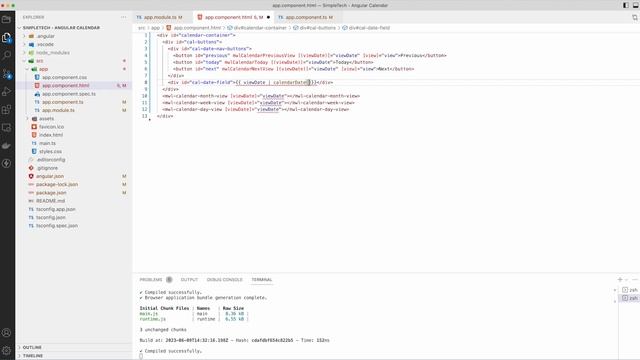This screenshot has width=640, height=360.
Task: Open tsconfig.spec.json file
Action: pos(57,226)
